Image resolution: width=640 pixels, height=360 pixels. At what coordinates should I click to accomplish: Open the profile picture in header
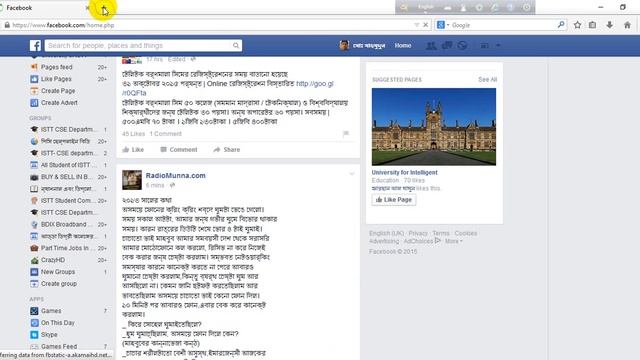(x=344, y=45)
